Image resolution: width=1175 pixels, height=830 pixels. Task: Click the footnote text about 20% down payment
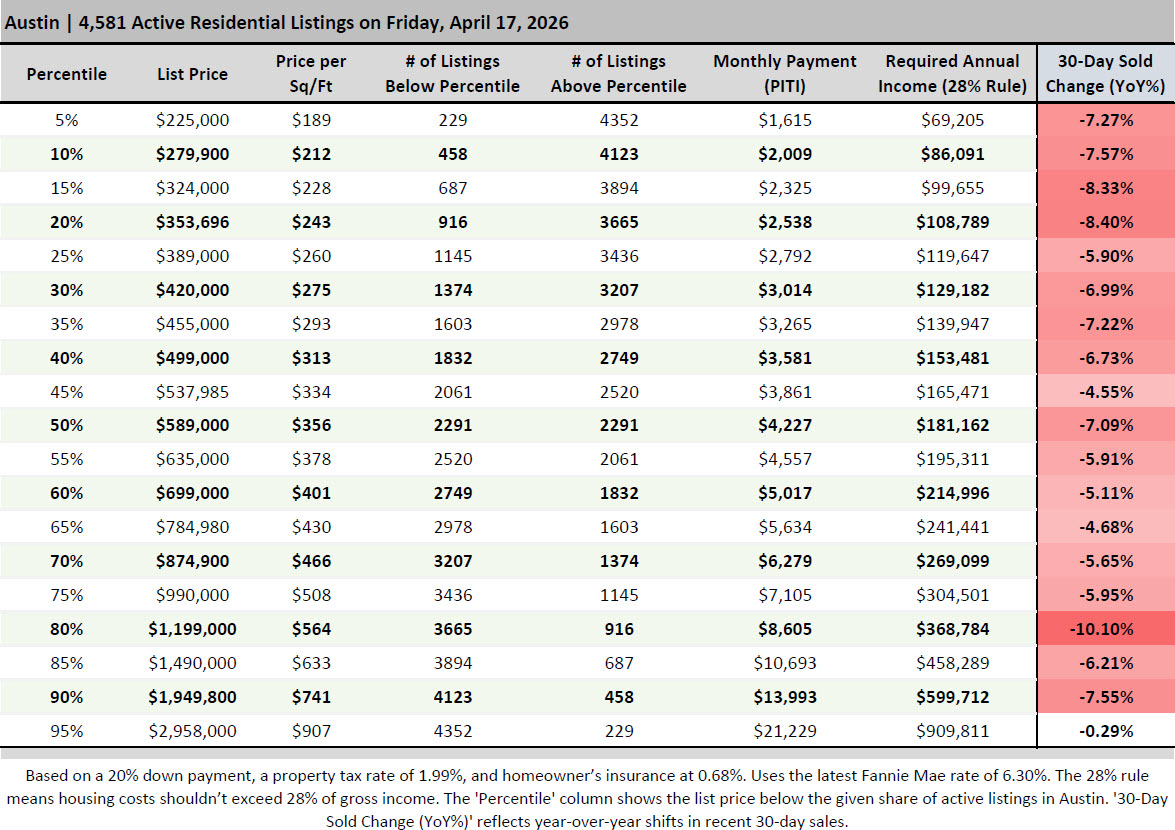point(587,798)
